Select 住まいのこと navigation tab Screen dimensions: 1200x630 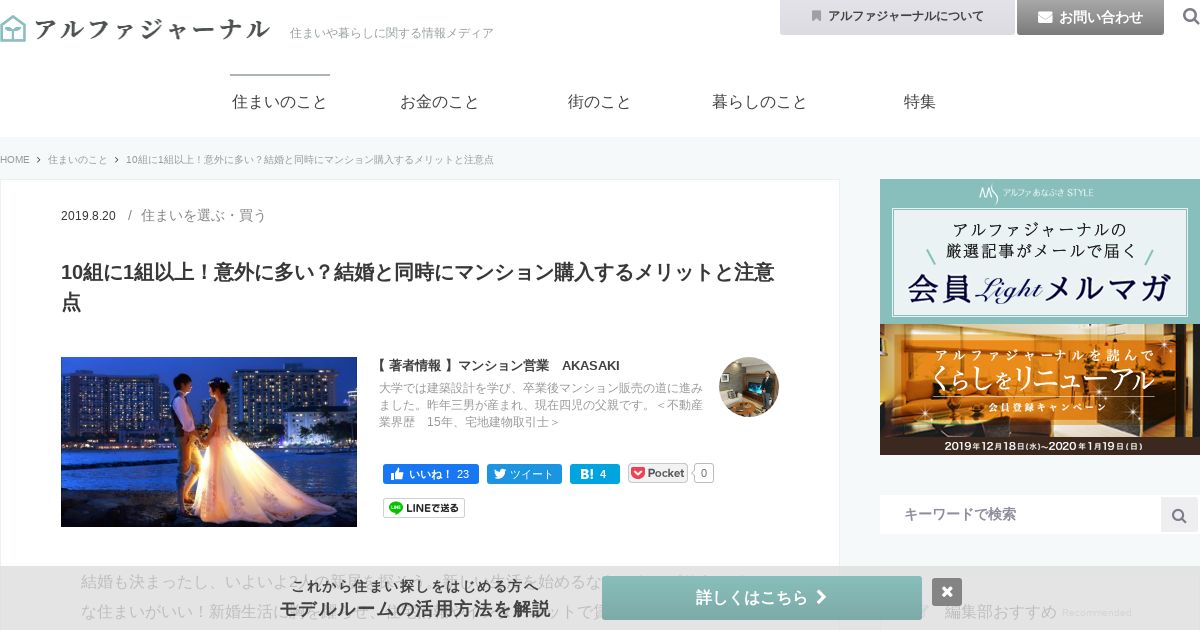tap(280, 102)
